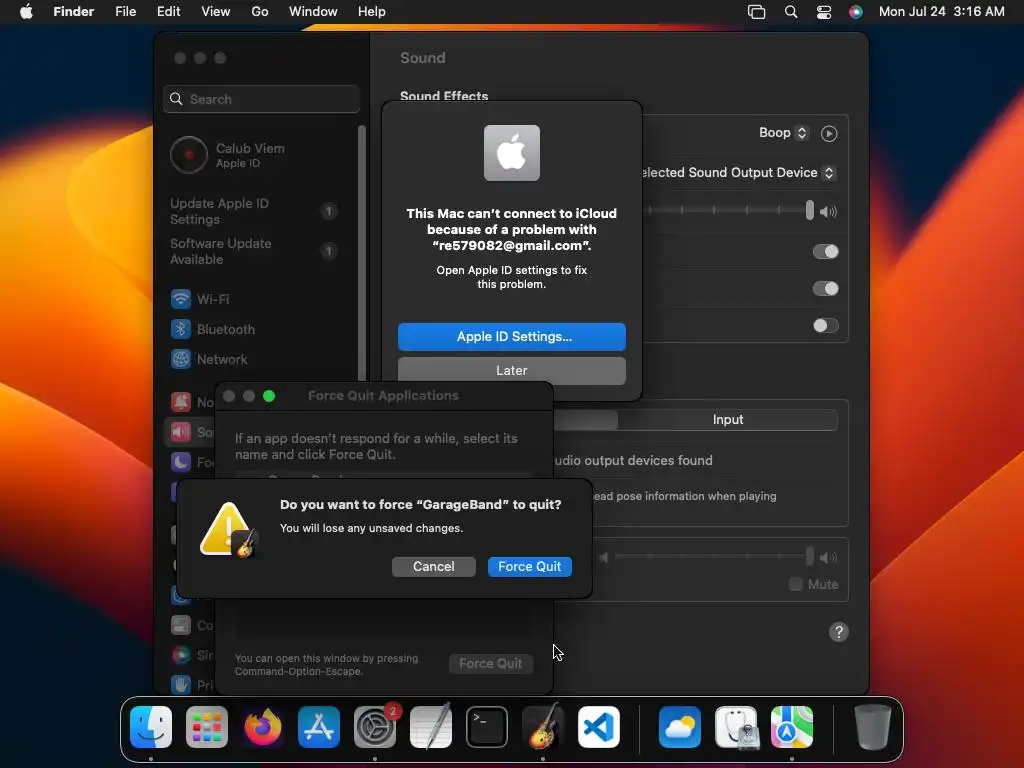Launch Firefox from the Dock

[263, 727]
